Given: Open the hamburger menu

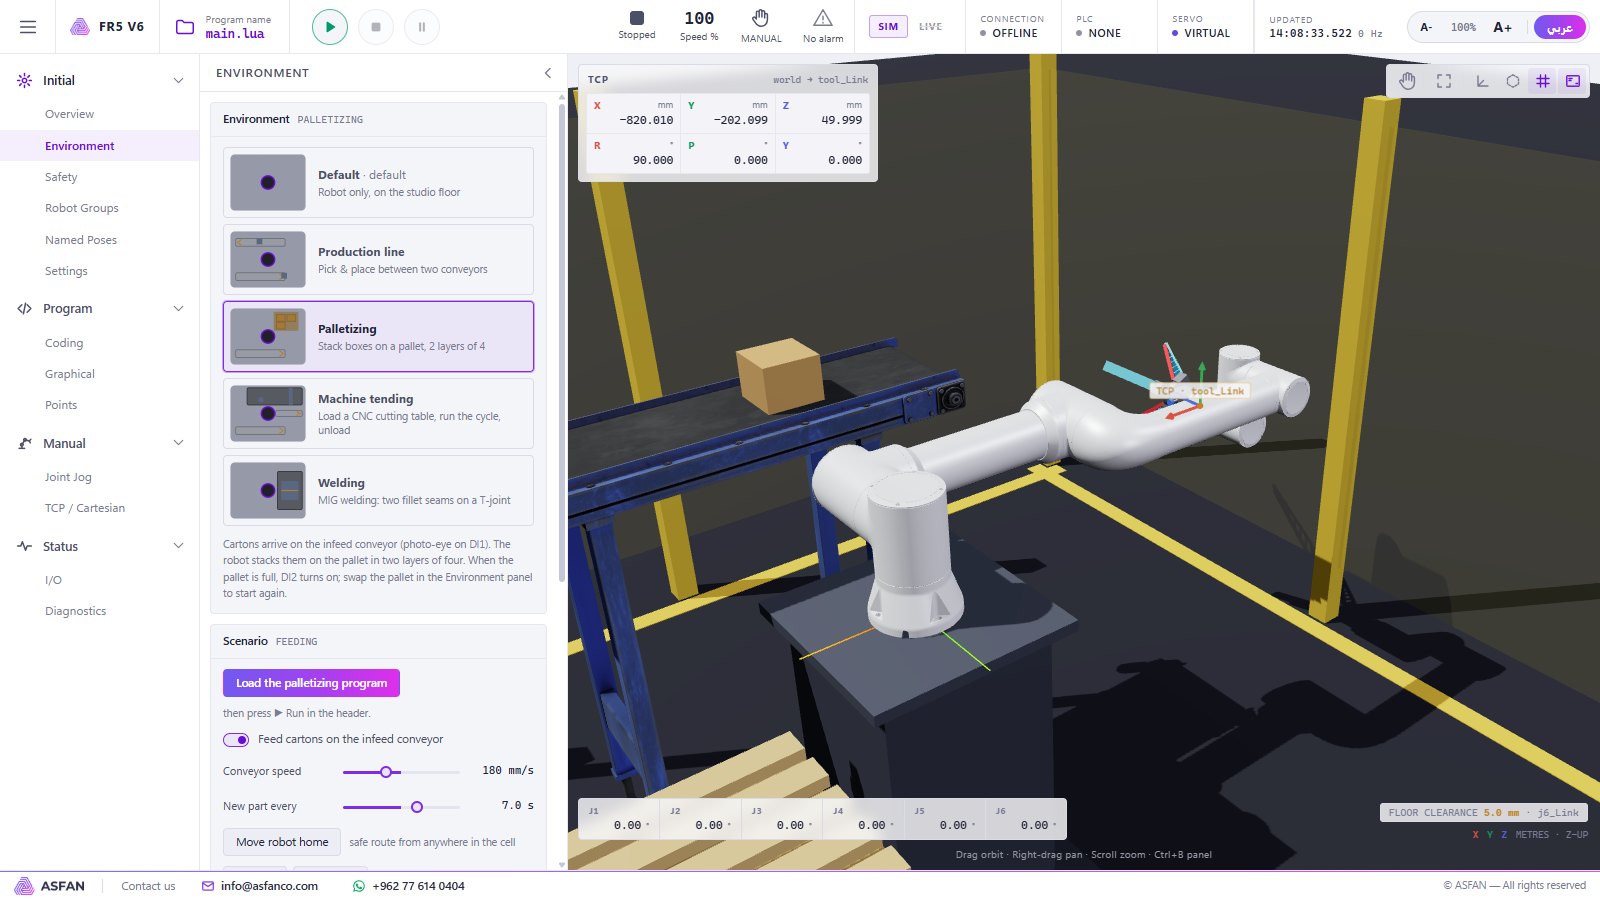Looking at the screenshot, I should [x=28, y=27].
